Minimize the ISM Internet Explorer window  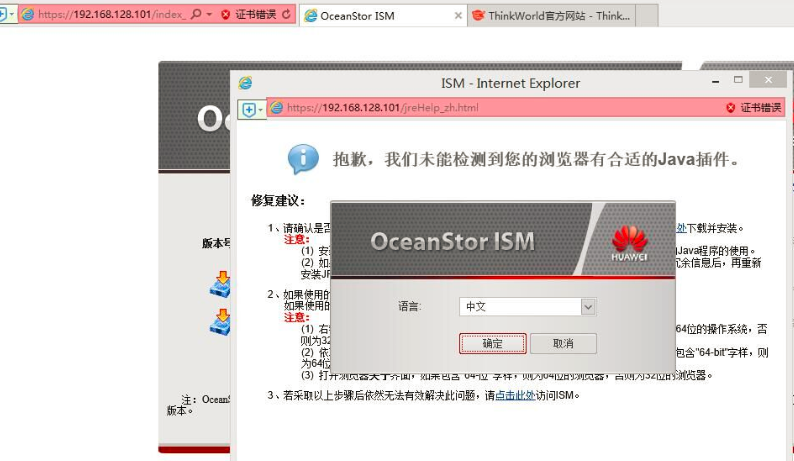(715, 82)
